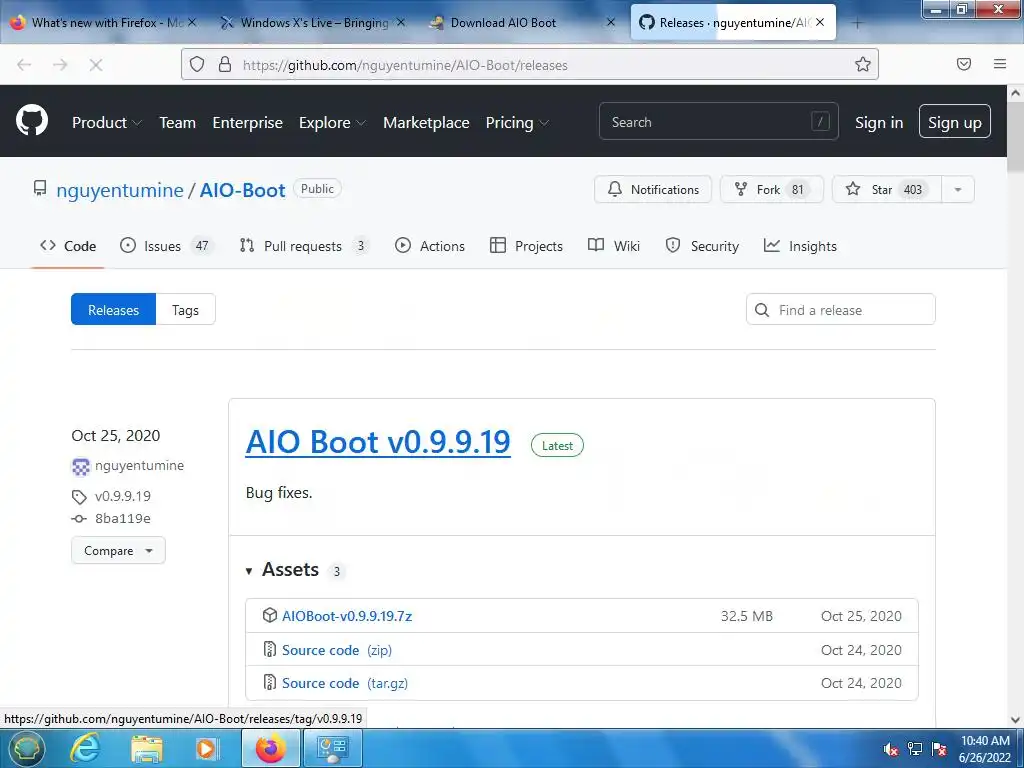The image size is (1024, 768).
Task: Open the AIO Boot v0.9.9.19 release title
Action: click(378, 442)
